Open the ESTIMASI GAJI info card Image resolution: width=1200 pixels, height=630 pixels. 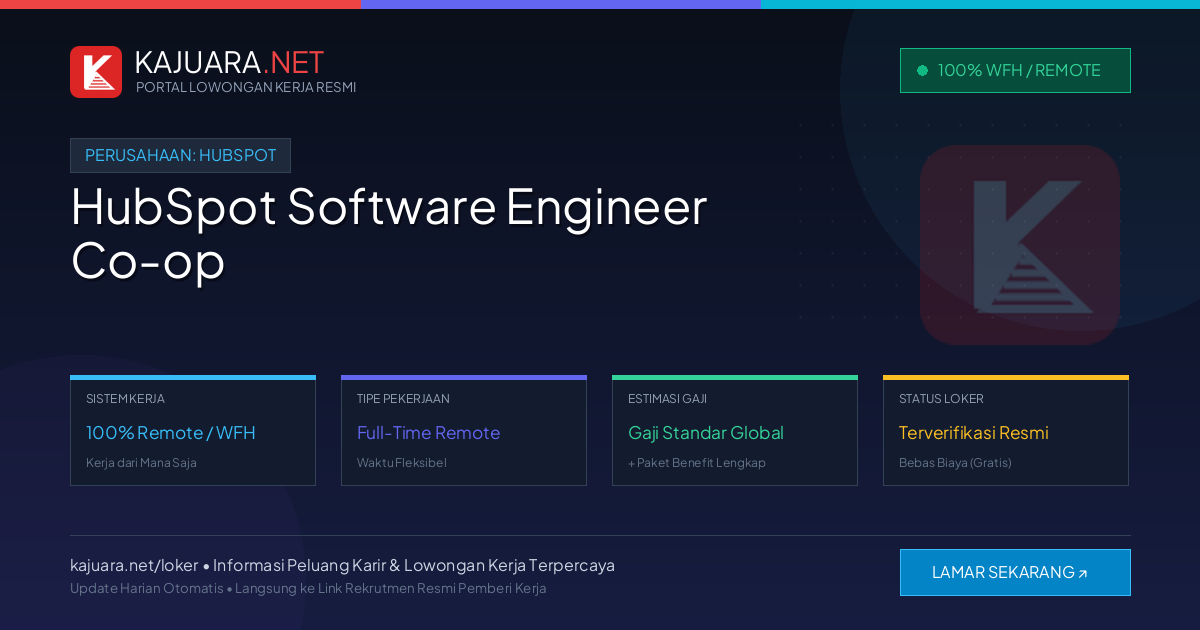pyautogui.click(x=735, y=431)
